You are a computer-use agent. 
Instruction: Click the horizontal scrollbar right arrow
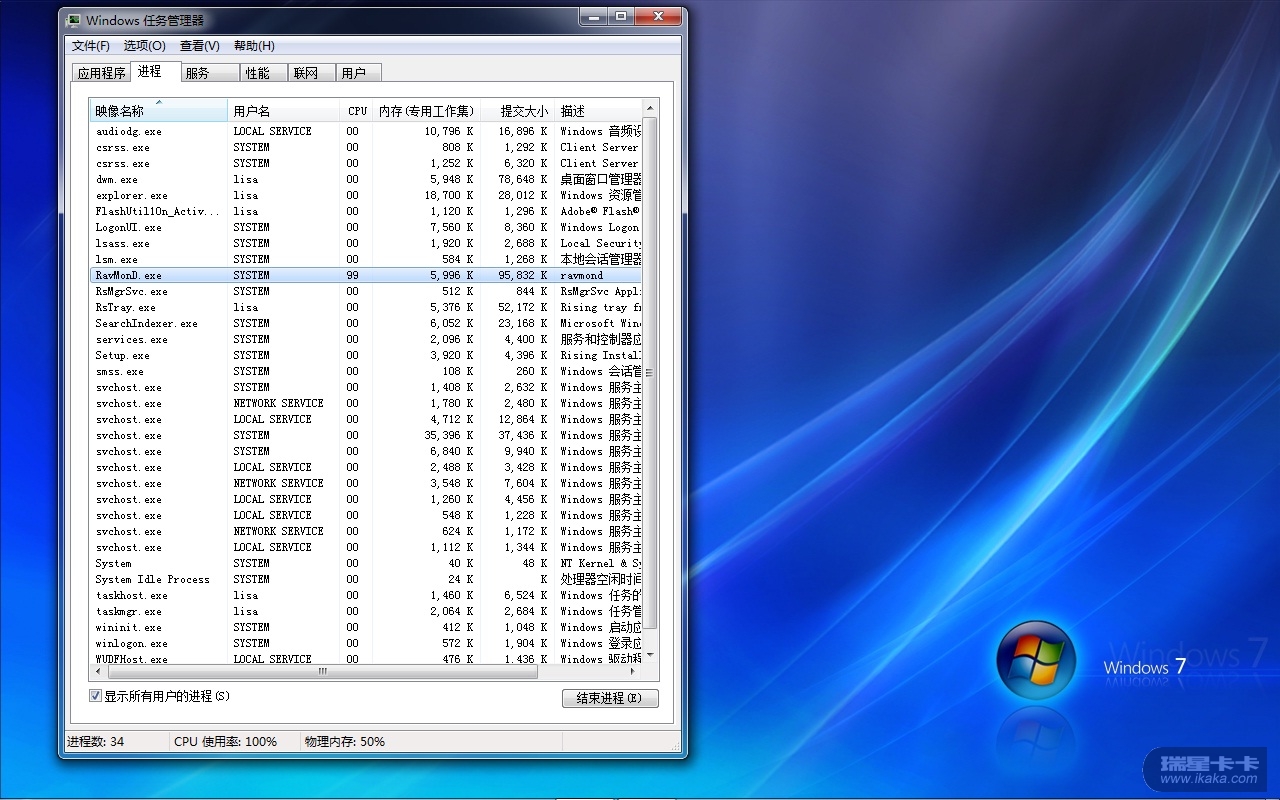[634, 672]
